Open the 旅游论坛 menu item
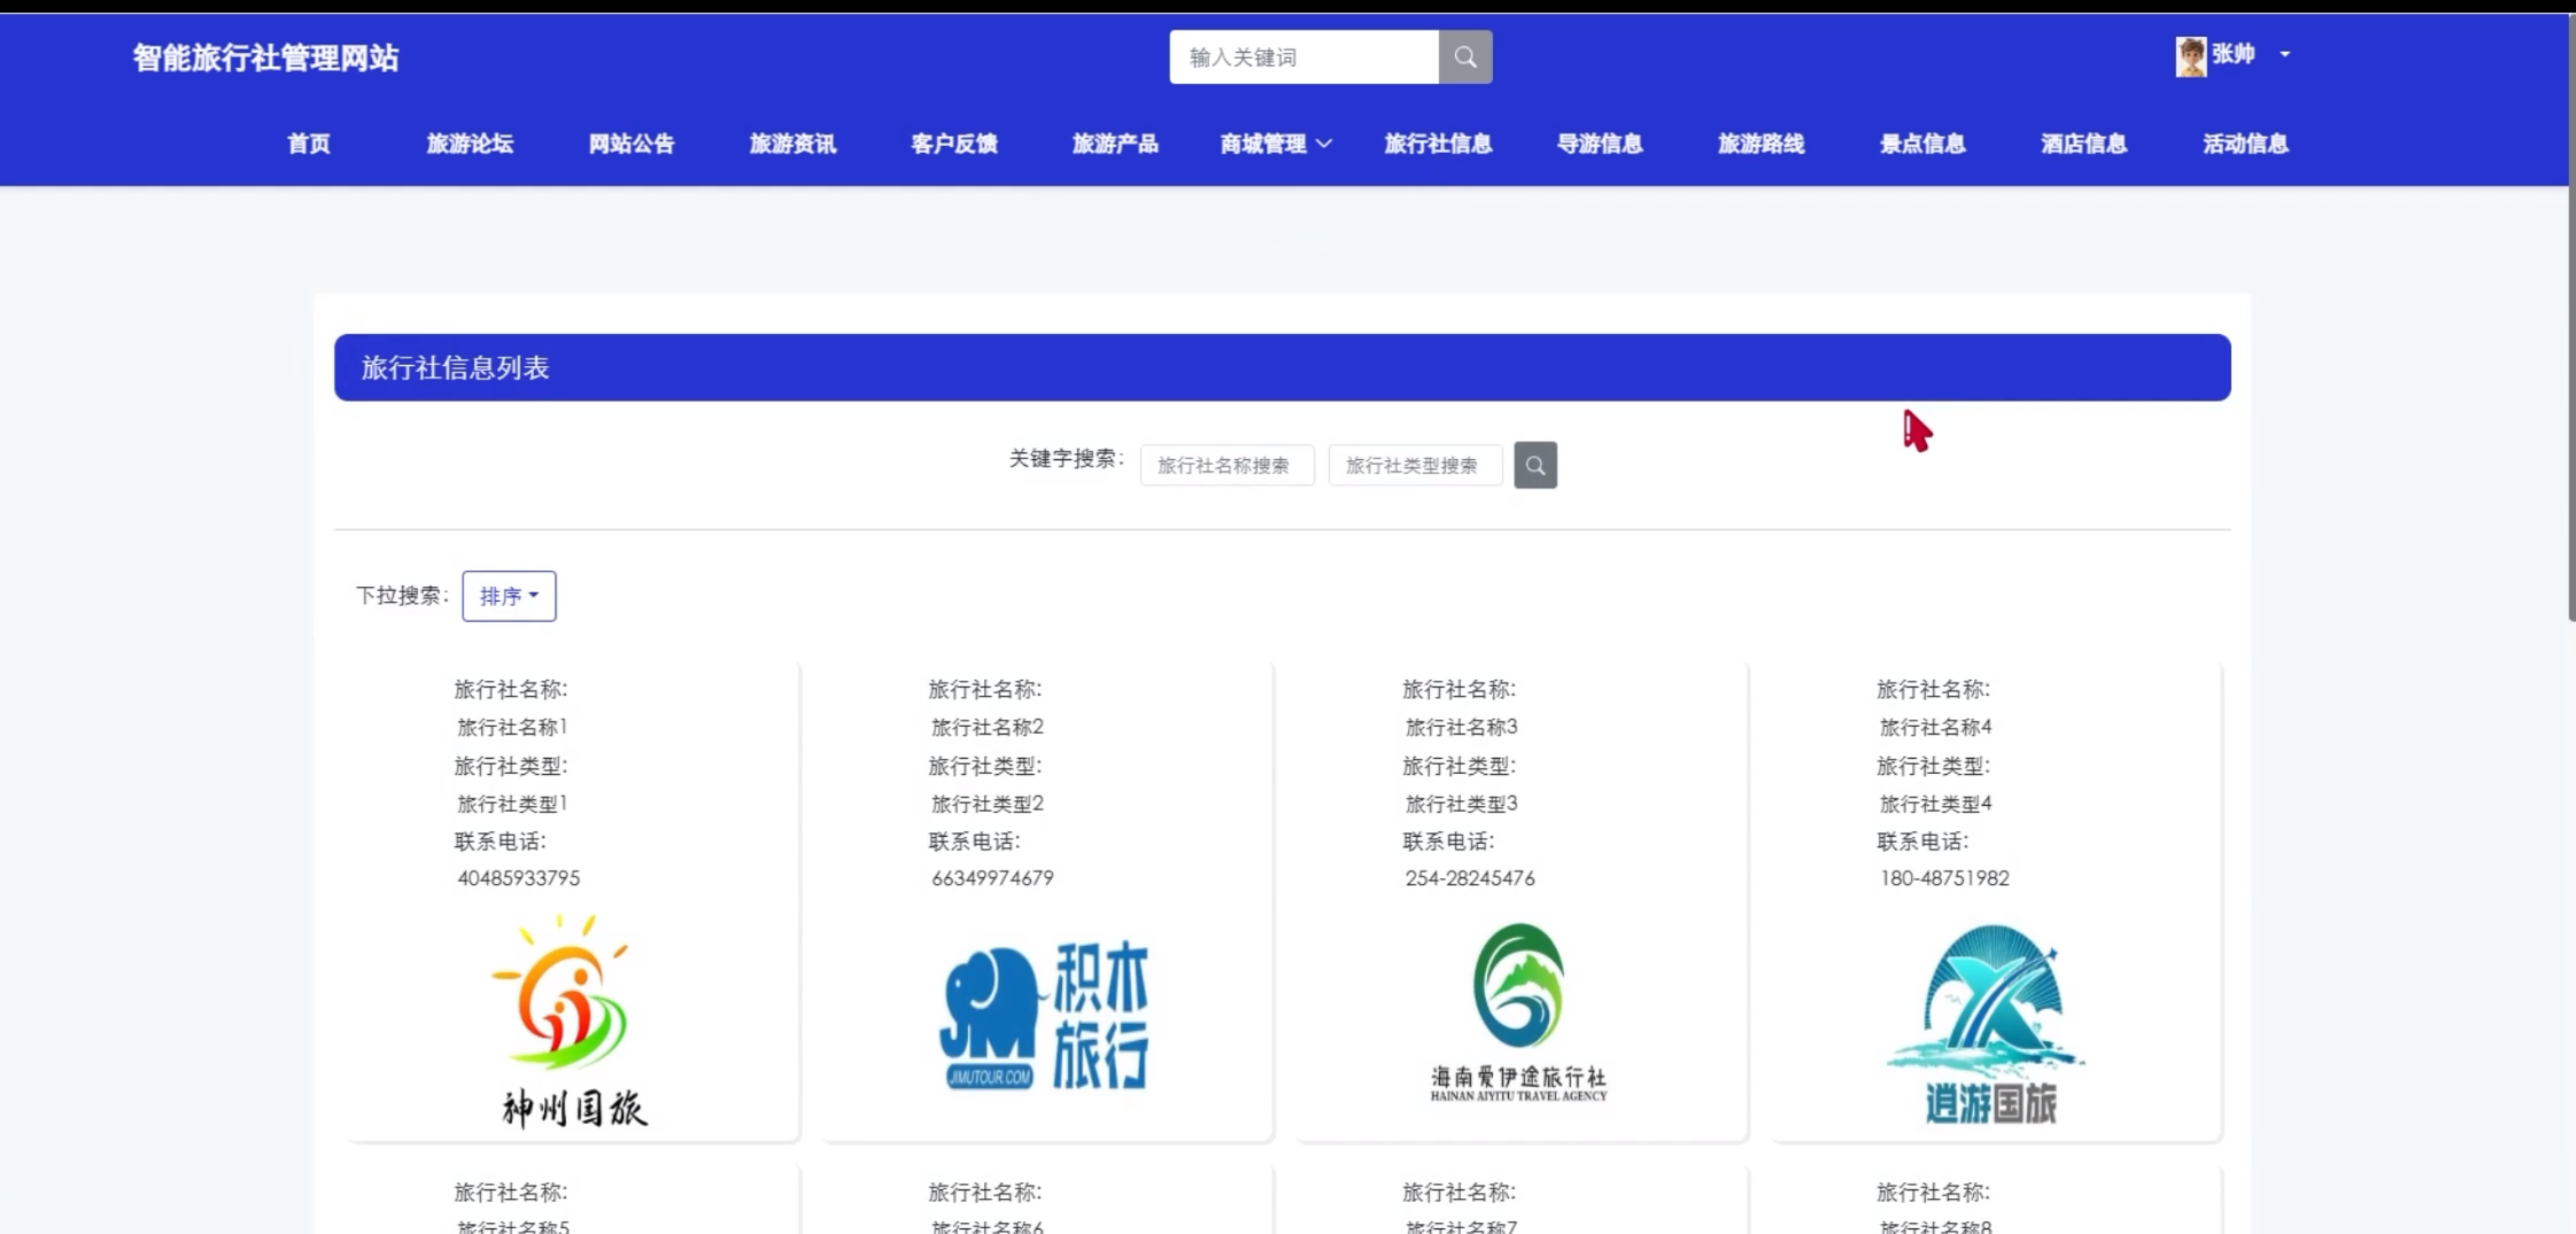2576x1234 pixels. (x=469, y=144)
